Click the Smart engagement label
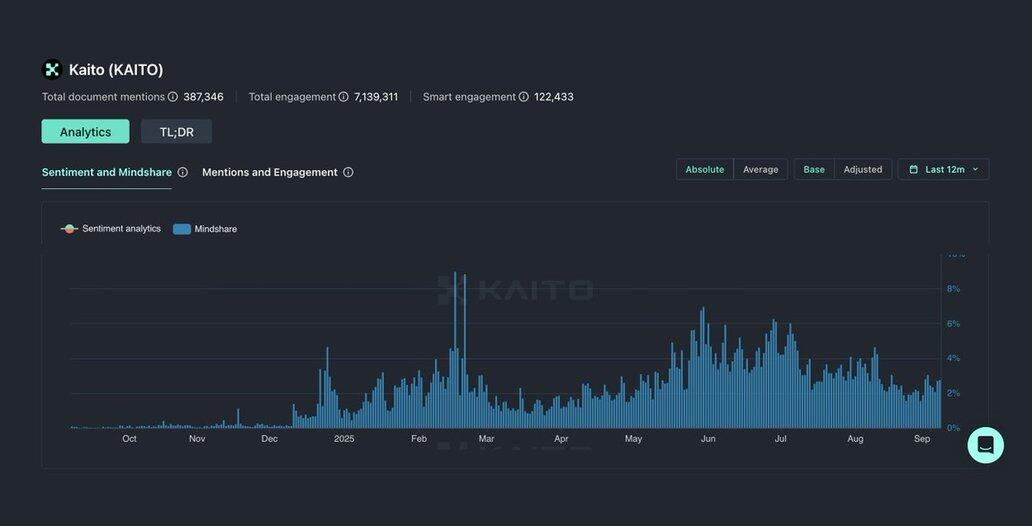 (469, 97)
